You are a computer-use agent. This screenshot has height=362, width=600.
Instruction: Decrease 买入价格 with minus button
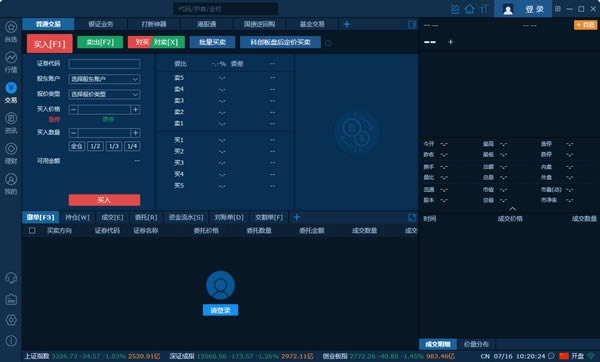coord(73,110)
